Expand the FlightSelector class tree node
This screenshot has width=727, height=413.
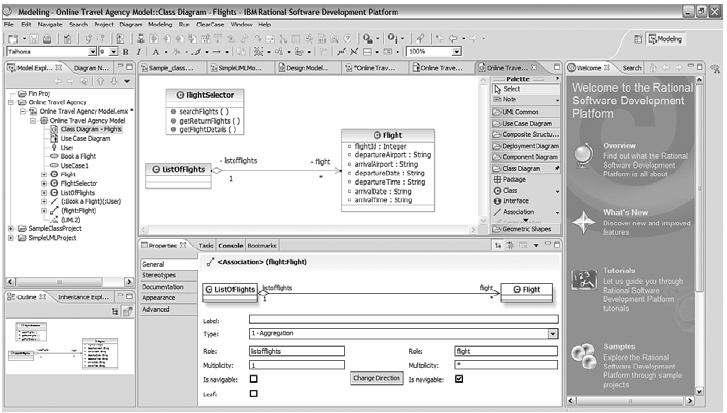[45, 184]
